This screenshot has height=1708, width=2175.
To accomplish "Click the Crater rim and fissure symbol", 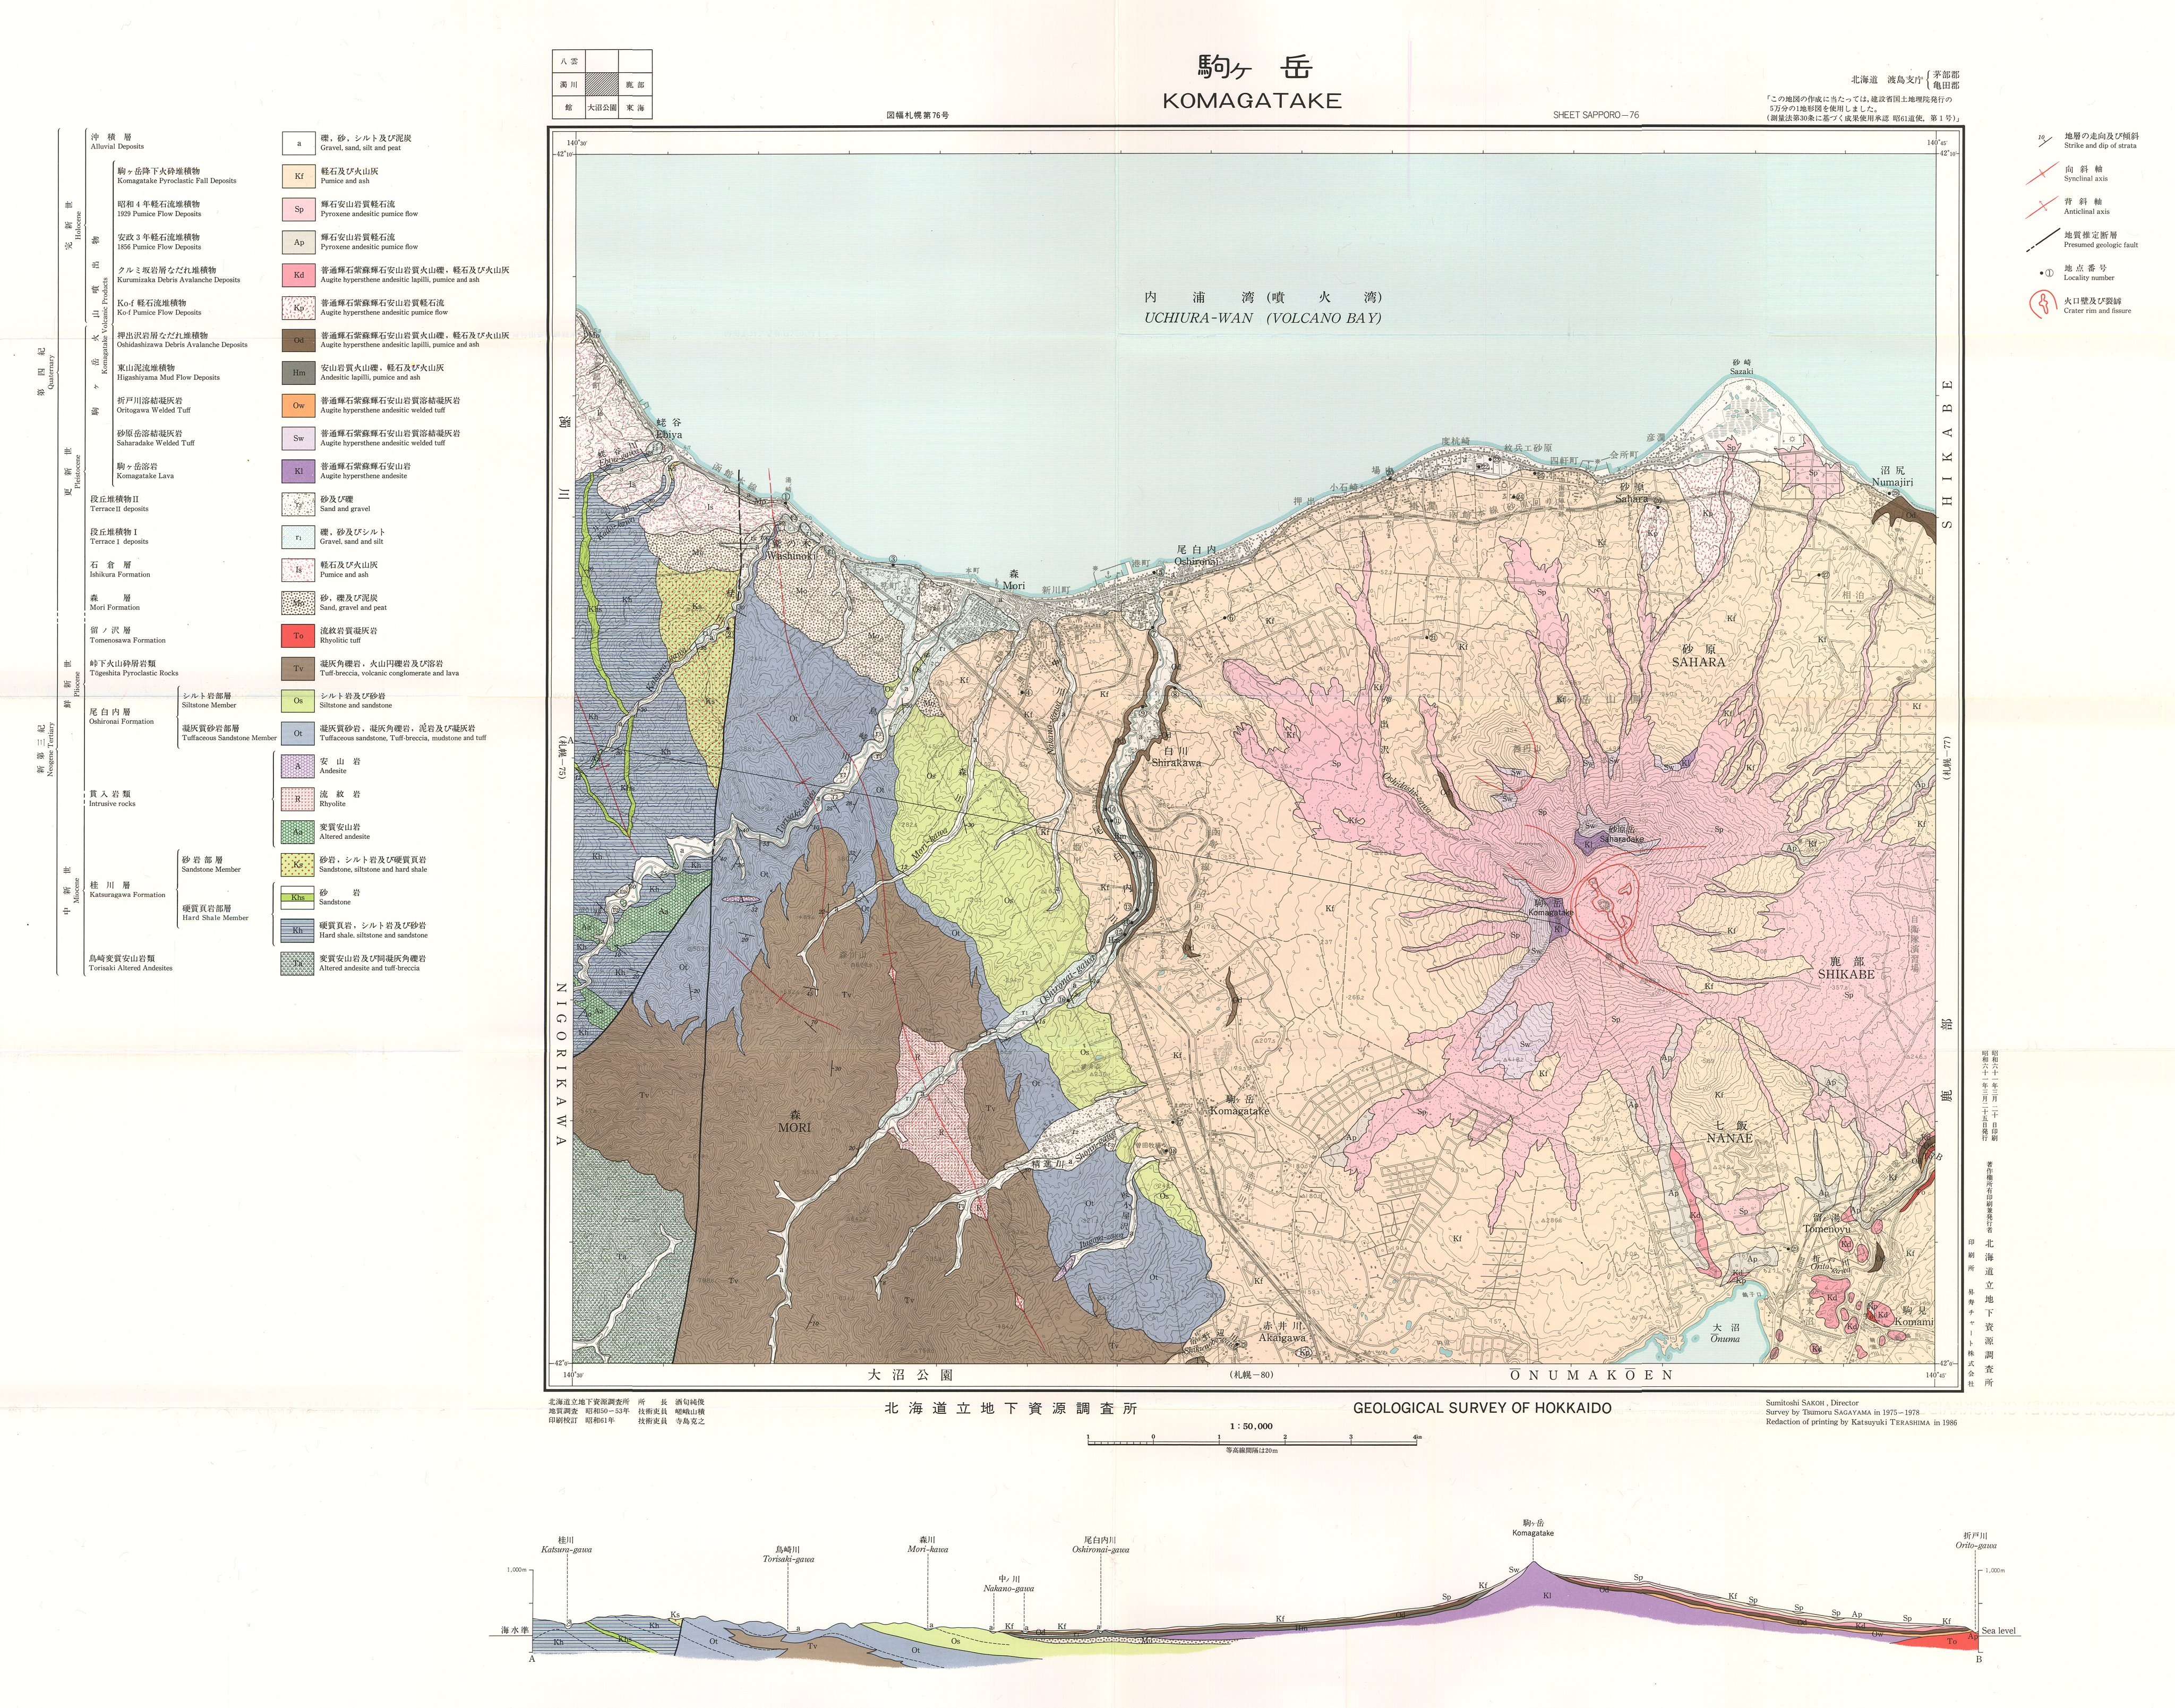I will pyautogui.click(x=2045, y=304).
